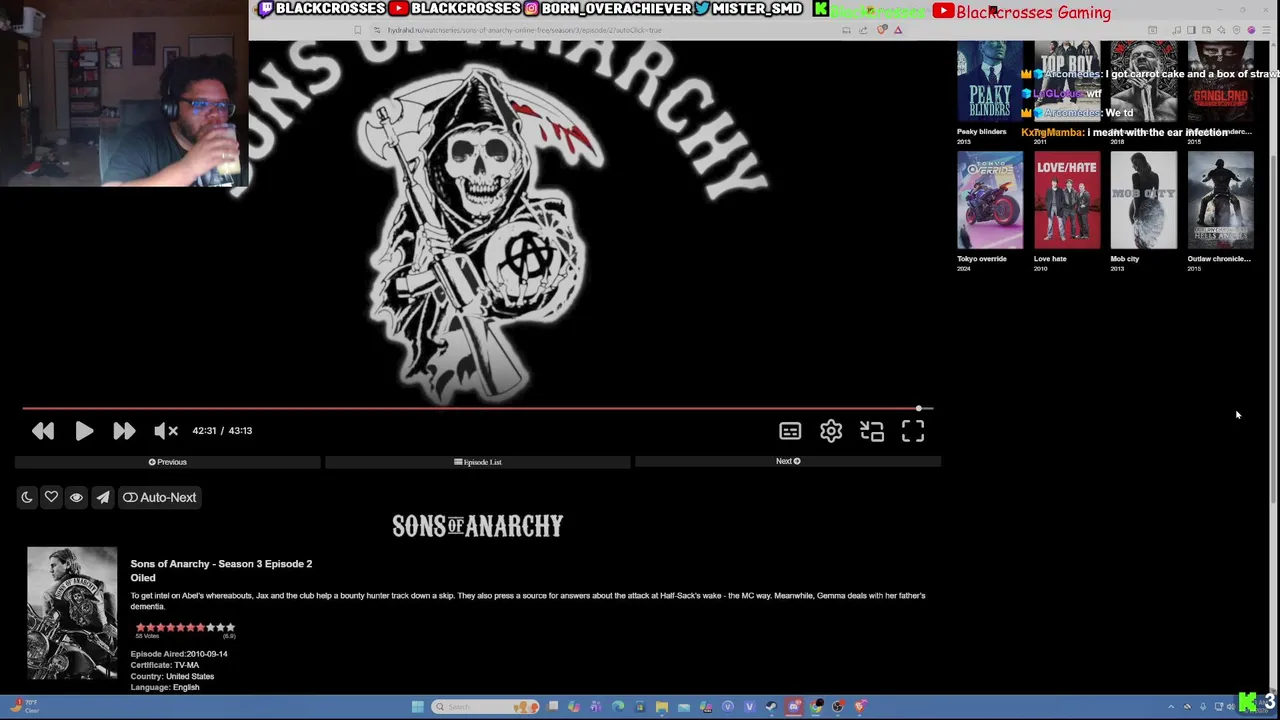Open Steam from the taskbar
1280x720 pixels.
tap(771, 707)
